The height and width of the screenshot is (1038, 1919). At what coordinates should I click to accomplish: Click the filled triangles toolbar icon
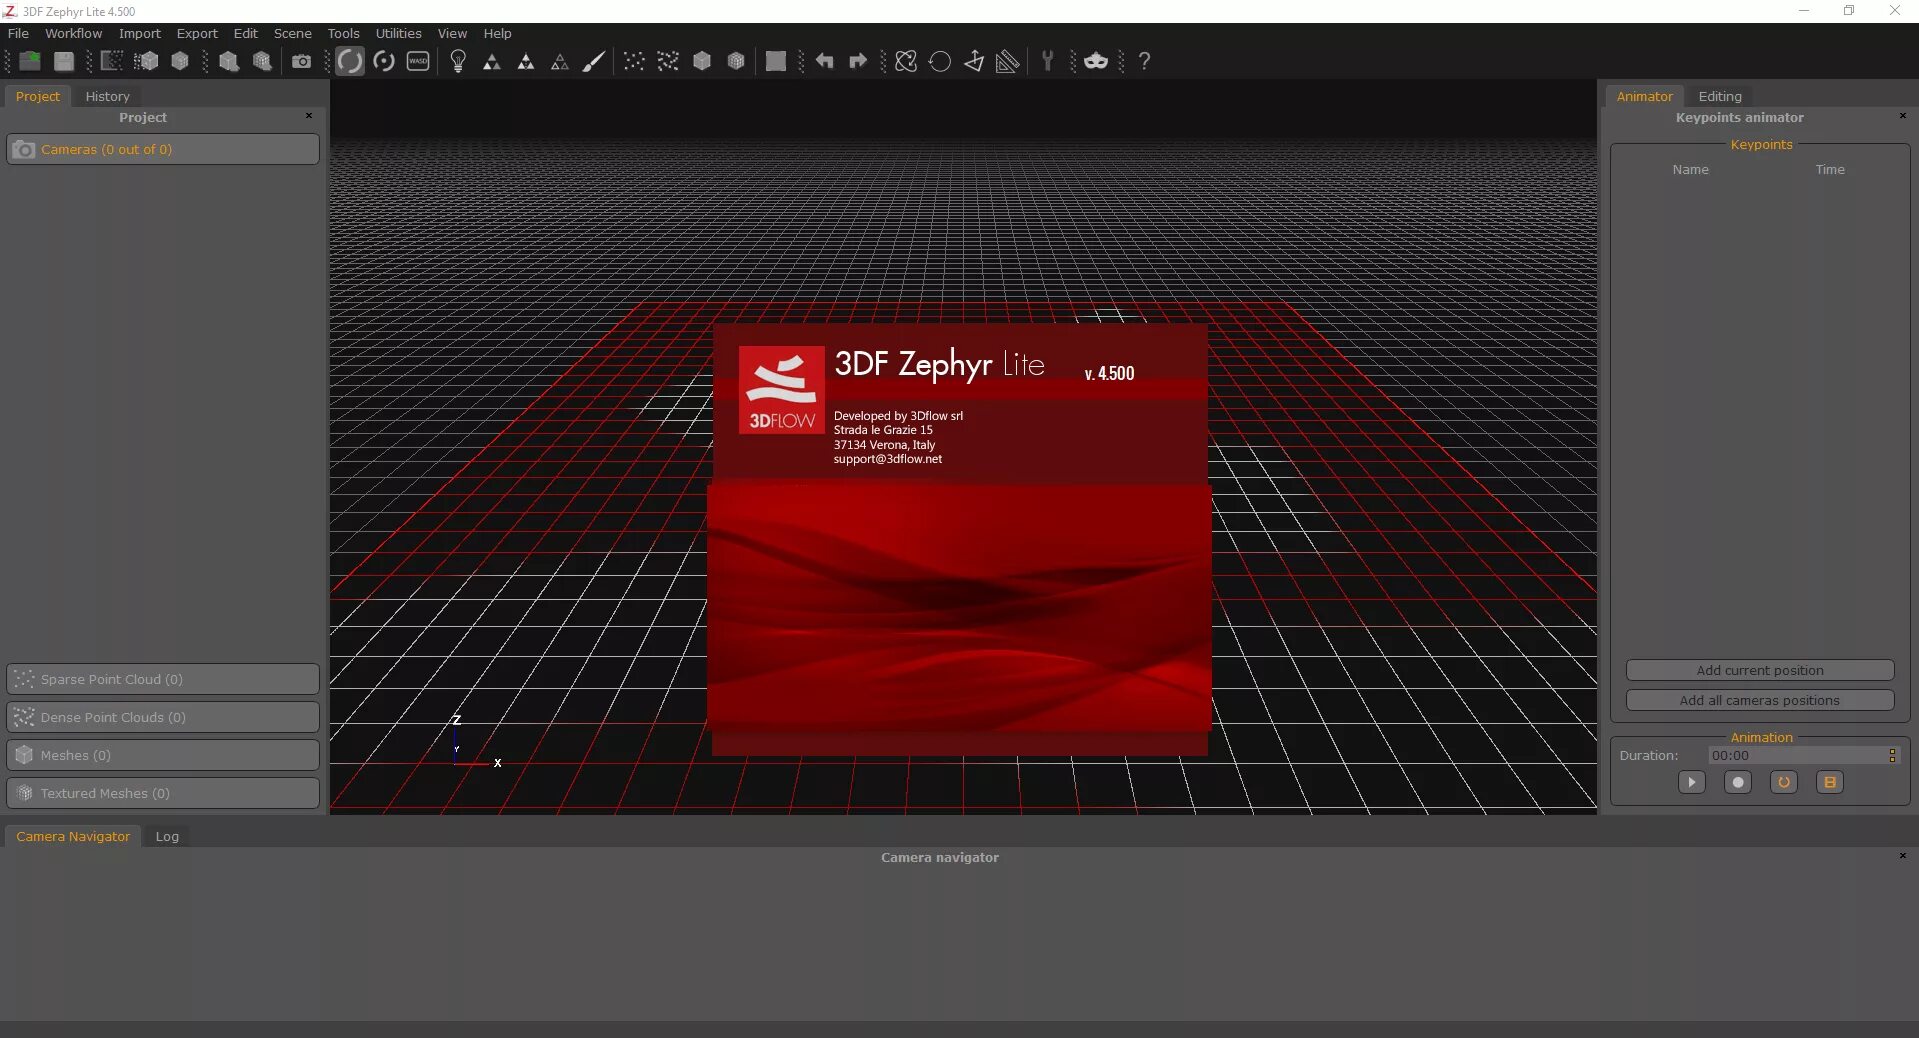(x=526, y=61)
